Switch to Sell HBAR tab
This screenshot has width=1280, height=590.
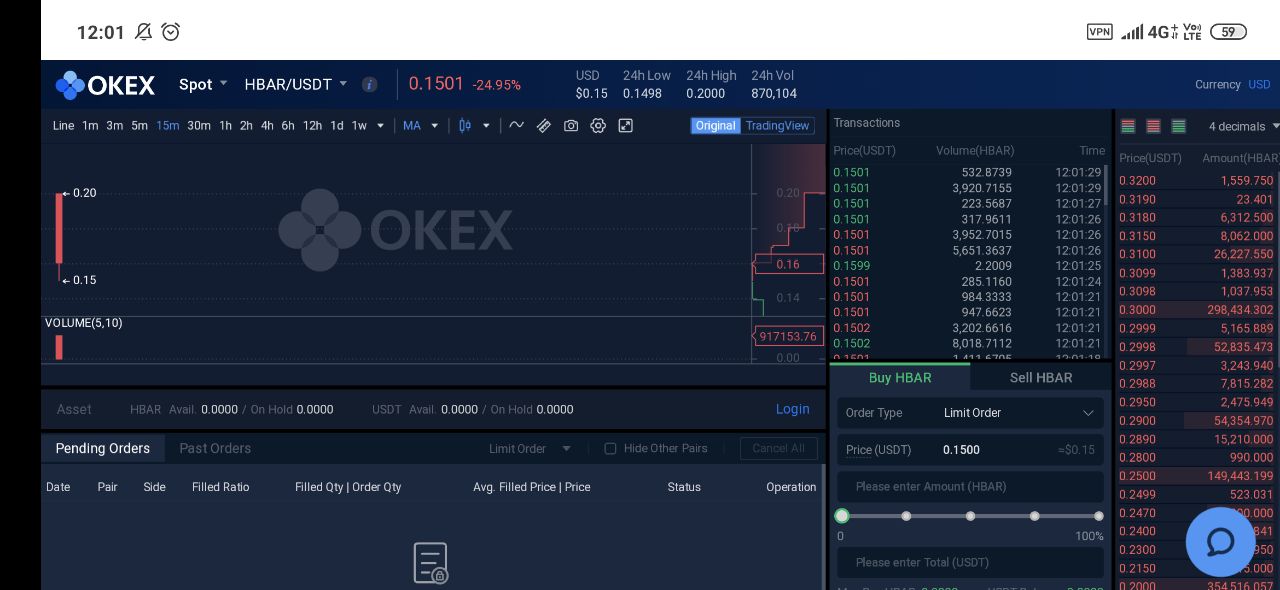click(x=1041, y=377)
